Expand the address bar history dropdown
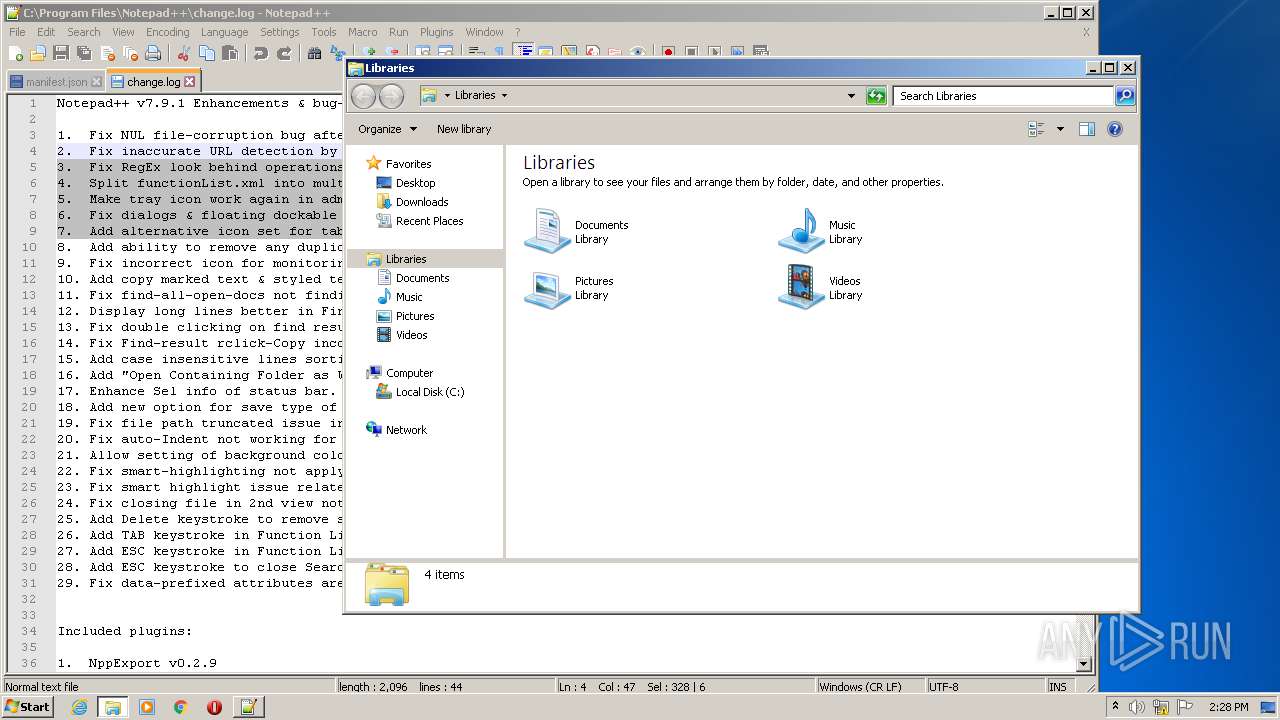This screenshot has width=1280, height=720. (851, 96)
